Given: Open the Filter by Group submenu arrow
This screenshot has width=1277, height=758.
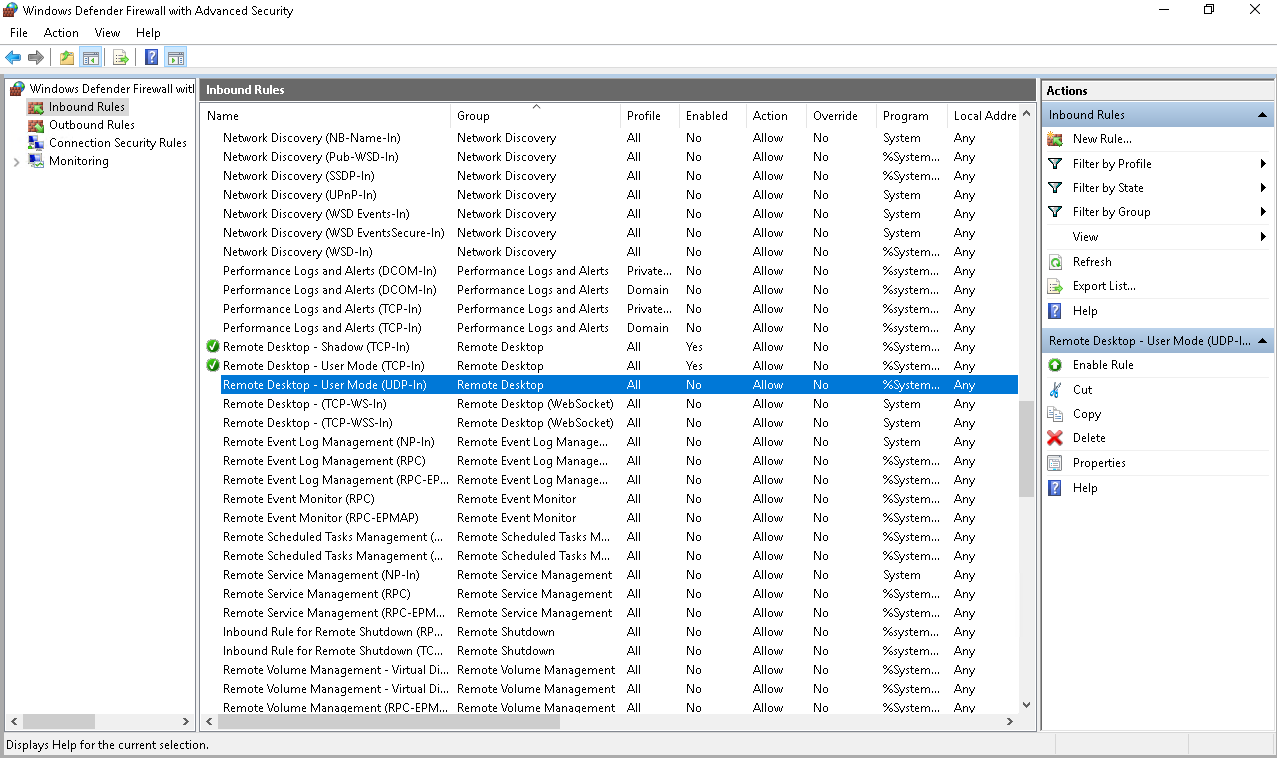Looking at the screenshot, I should click(1263, 212).
